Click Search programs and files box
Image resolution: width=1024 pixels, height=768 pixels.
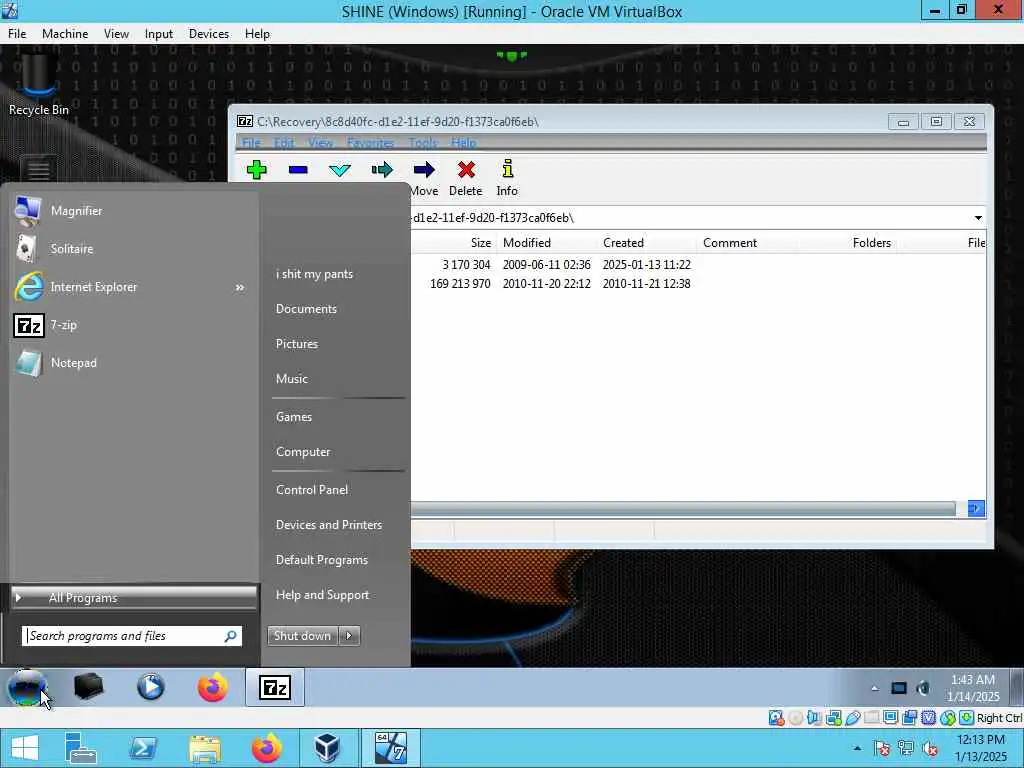tap(132, 636)
